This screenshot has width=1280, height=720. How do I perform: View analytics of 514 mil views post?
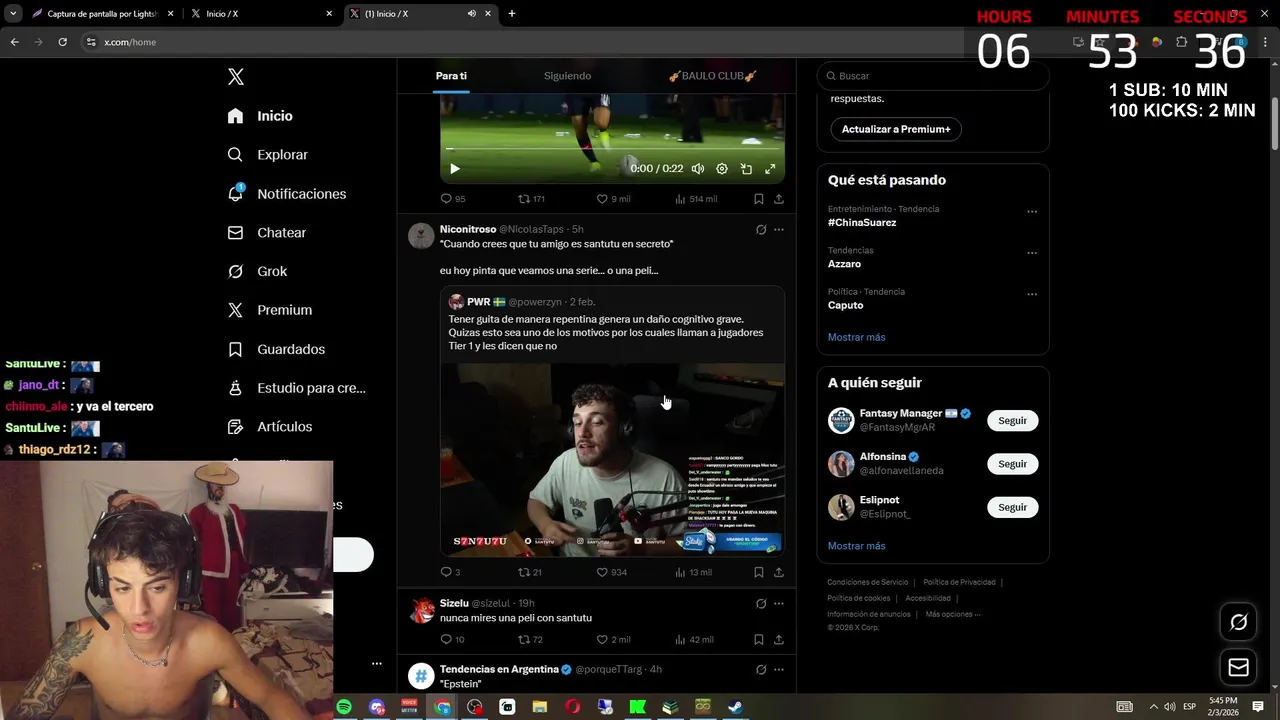point(696,199)
